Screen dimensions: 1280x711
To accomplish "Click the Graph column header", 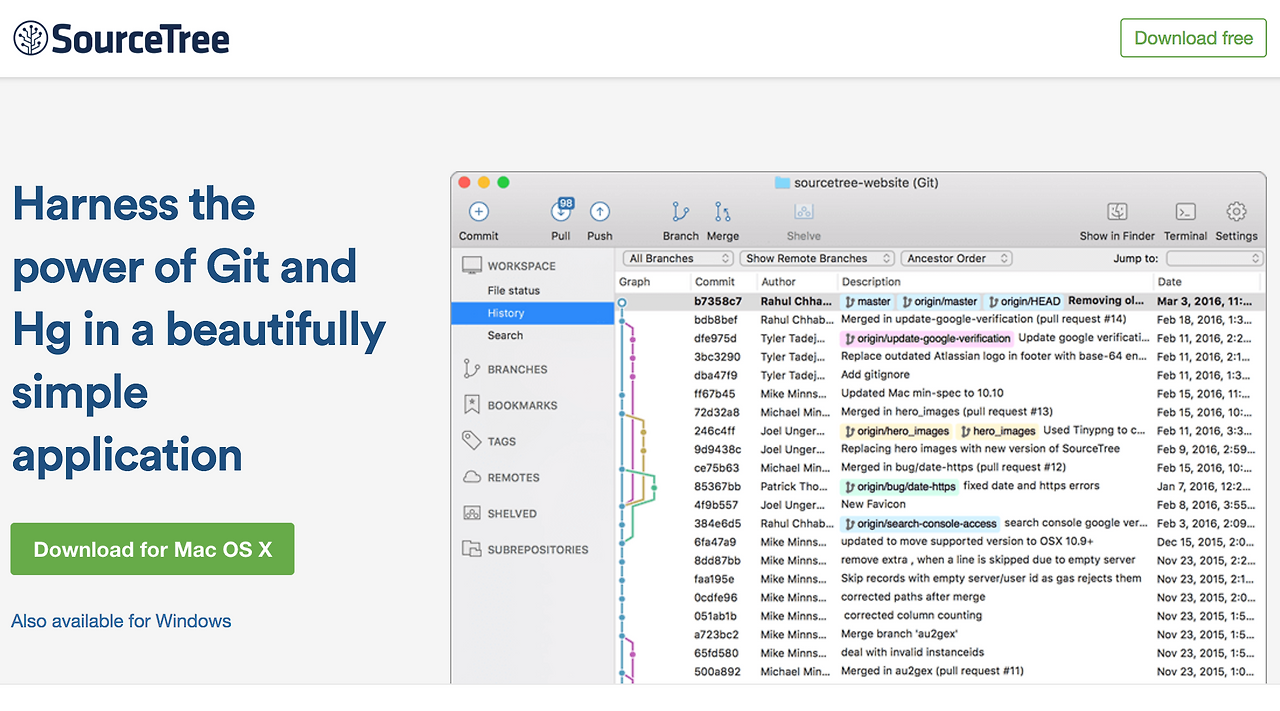I will [x=635, y=282].
